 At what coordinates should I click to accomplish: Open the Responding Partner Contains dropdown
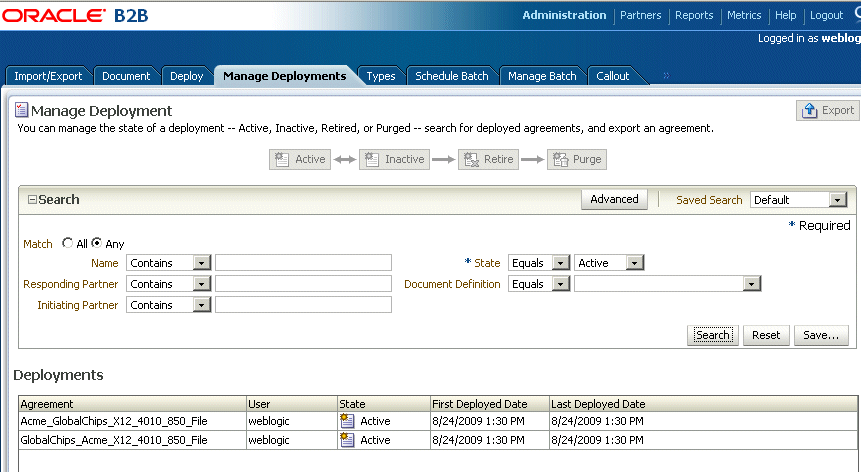click(169, 284)
